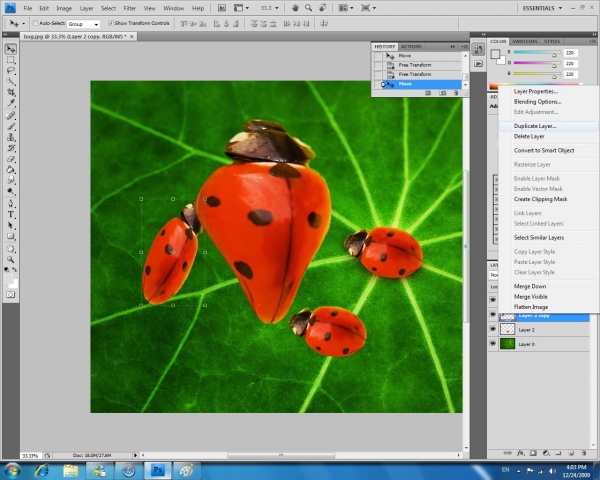Open the collapsed Actions panel icon
This screenshot has height=480, width=600.
pos(478,64)
